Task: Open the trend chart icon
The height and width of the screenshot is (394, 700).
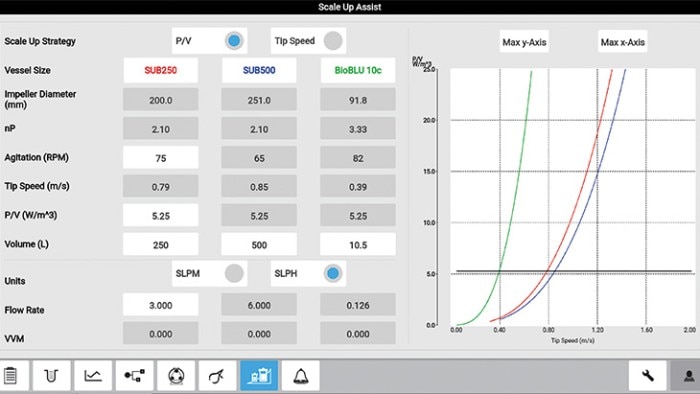Action: (93, 376)
